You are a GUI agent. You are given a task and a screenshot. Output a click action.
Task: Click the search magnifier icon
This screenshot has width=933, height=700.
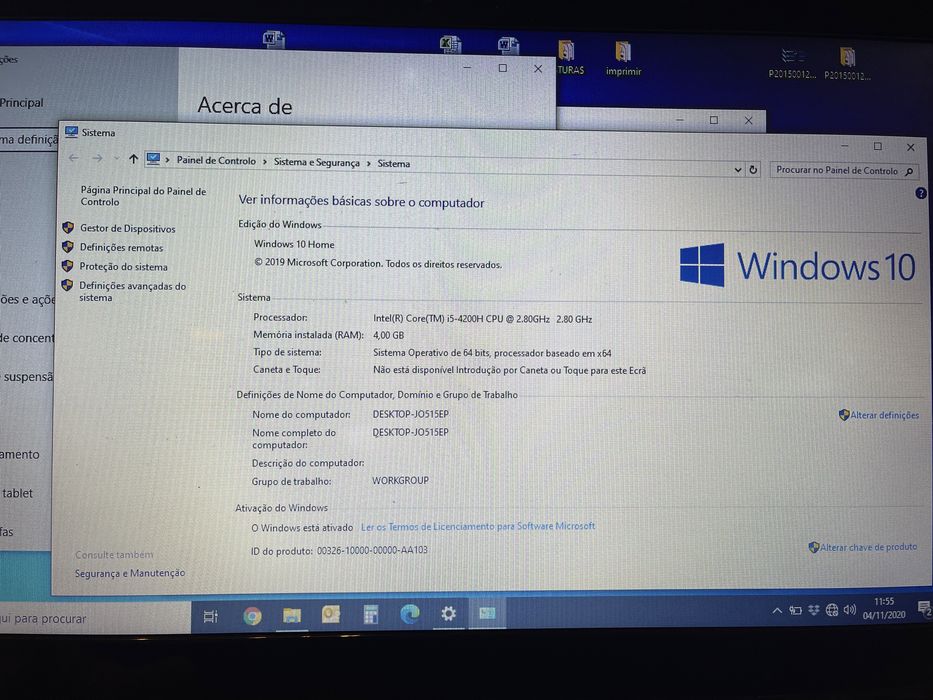909,171
